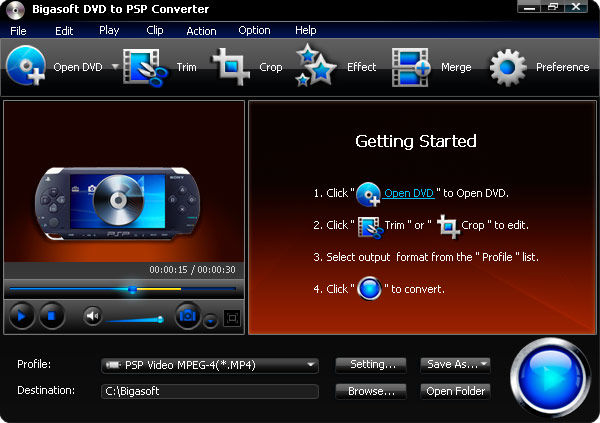Expand snapshot options arrow
This screenshot has width=600, height=423.
tap(210, 321)
